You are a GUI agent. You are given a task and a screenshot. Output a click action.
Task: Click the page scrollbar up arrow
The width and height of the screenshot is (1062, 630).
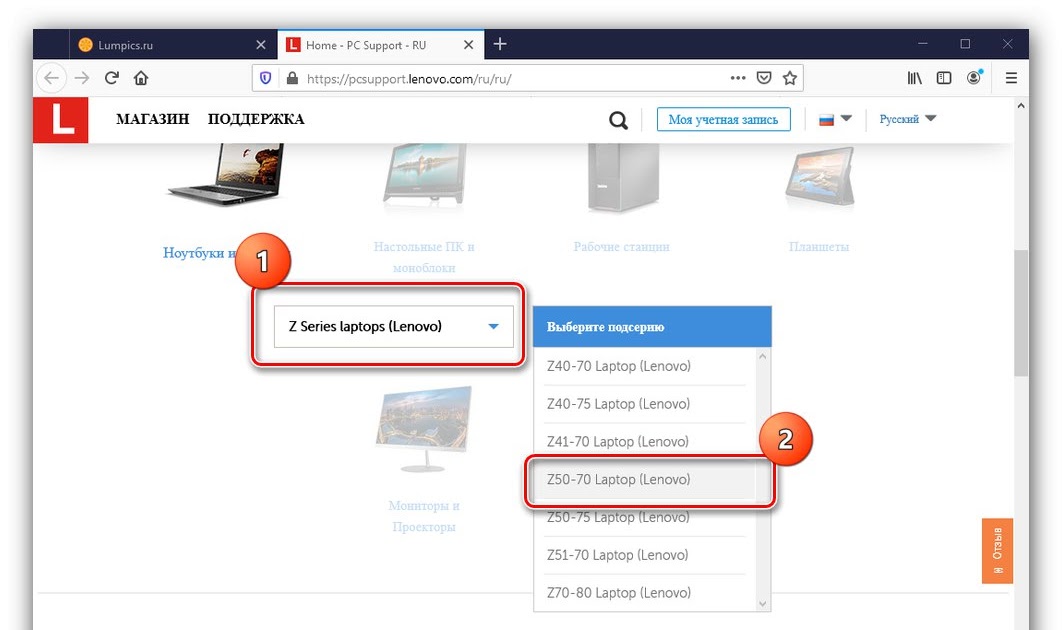(1021, 106)
